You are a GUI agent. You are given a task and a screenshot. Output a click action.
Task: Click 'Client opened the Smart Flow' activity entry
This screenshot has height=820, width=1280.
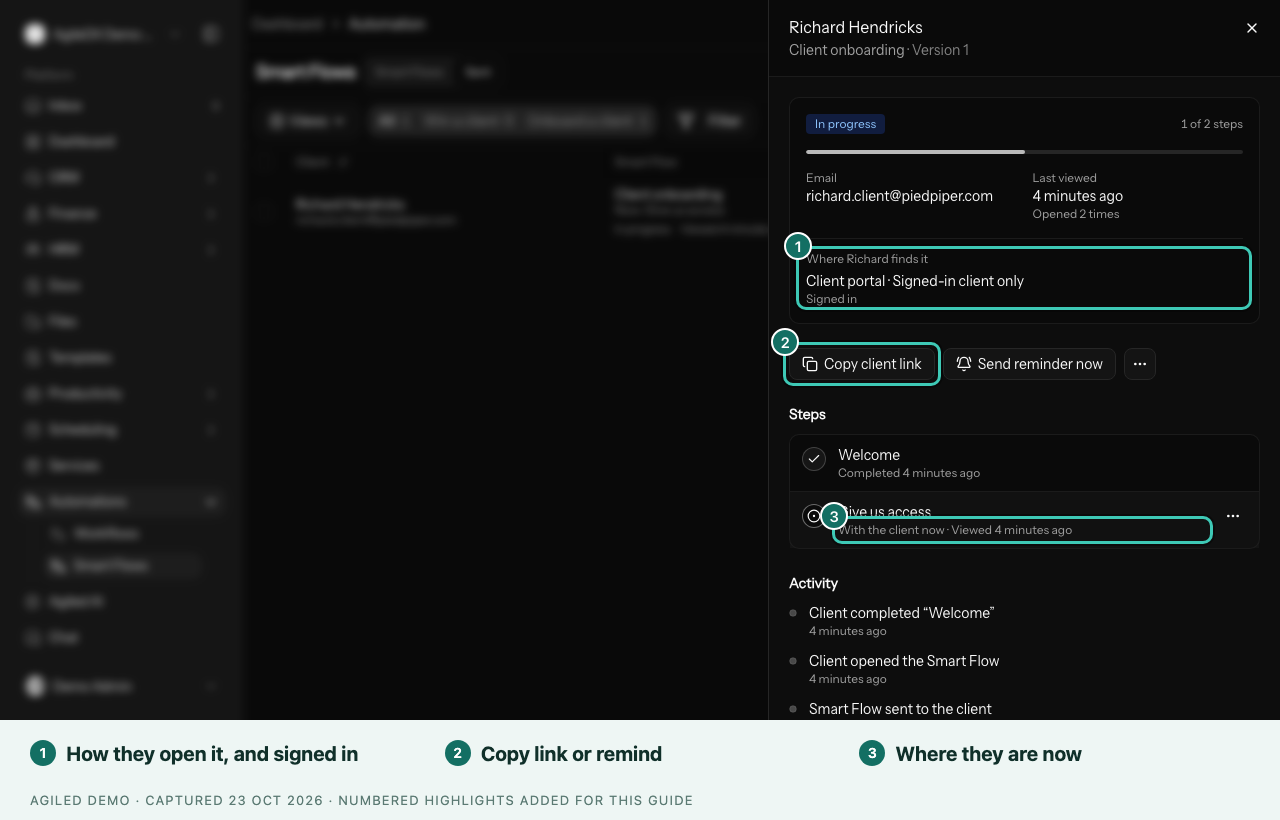click(x=904, y=661)
